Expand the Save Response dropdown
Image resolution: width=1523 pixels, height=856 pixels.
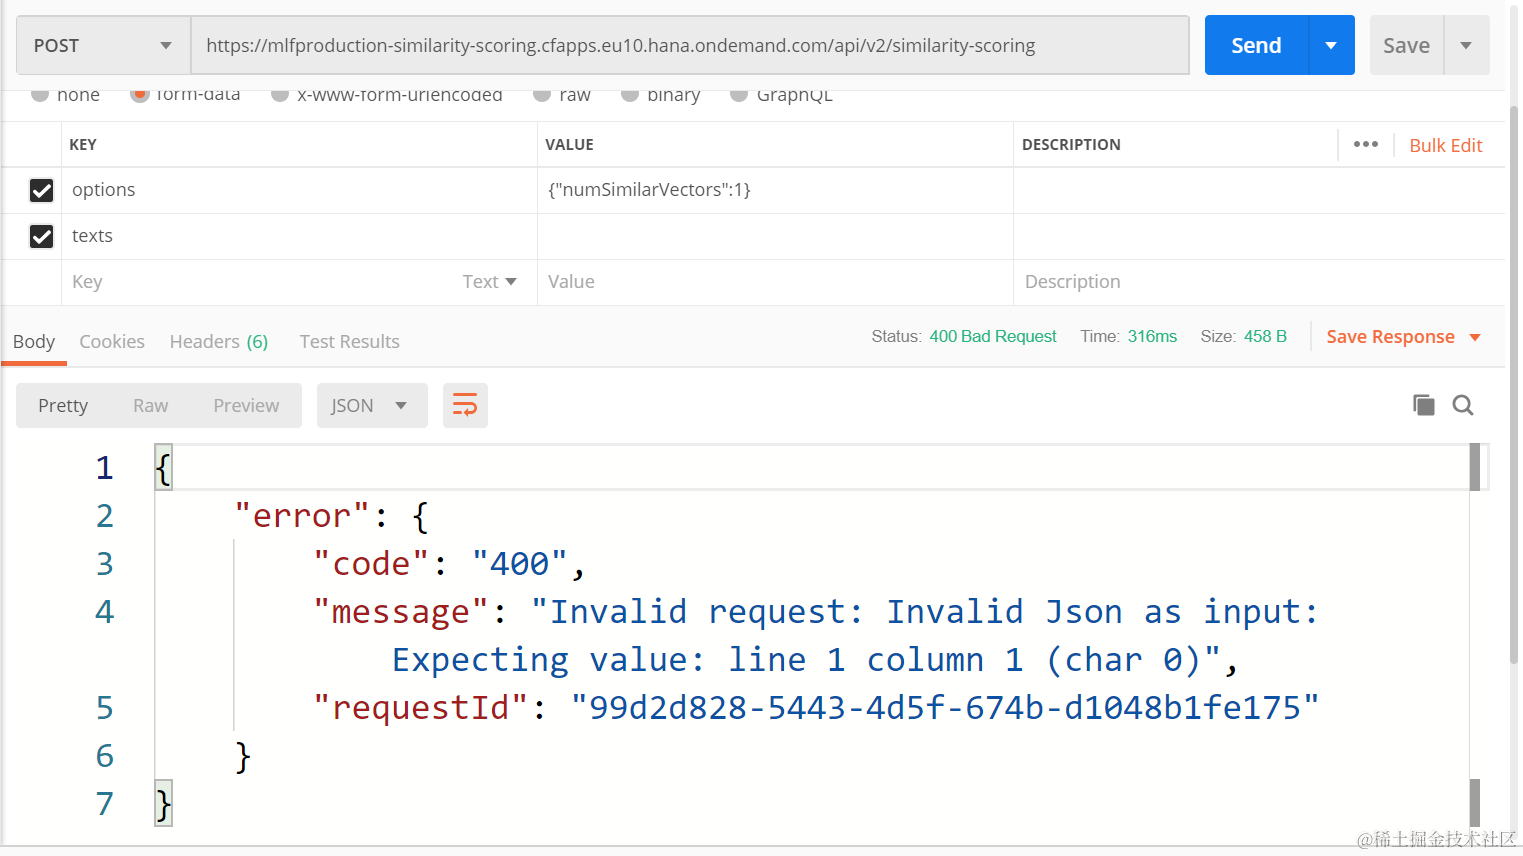pyautogui.click(x=1475, y=337)
